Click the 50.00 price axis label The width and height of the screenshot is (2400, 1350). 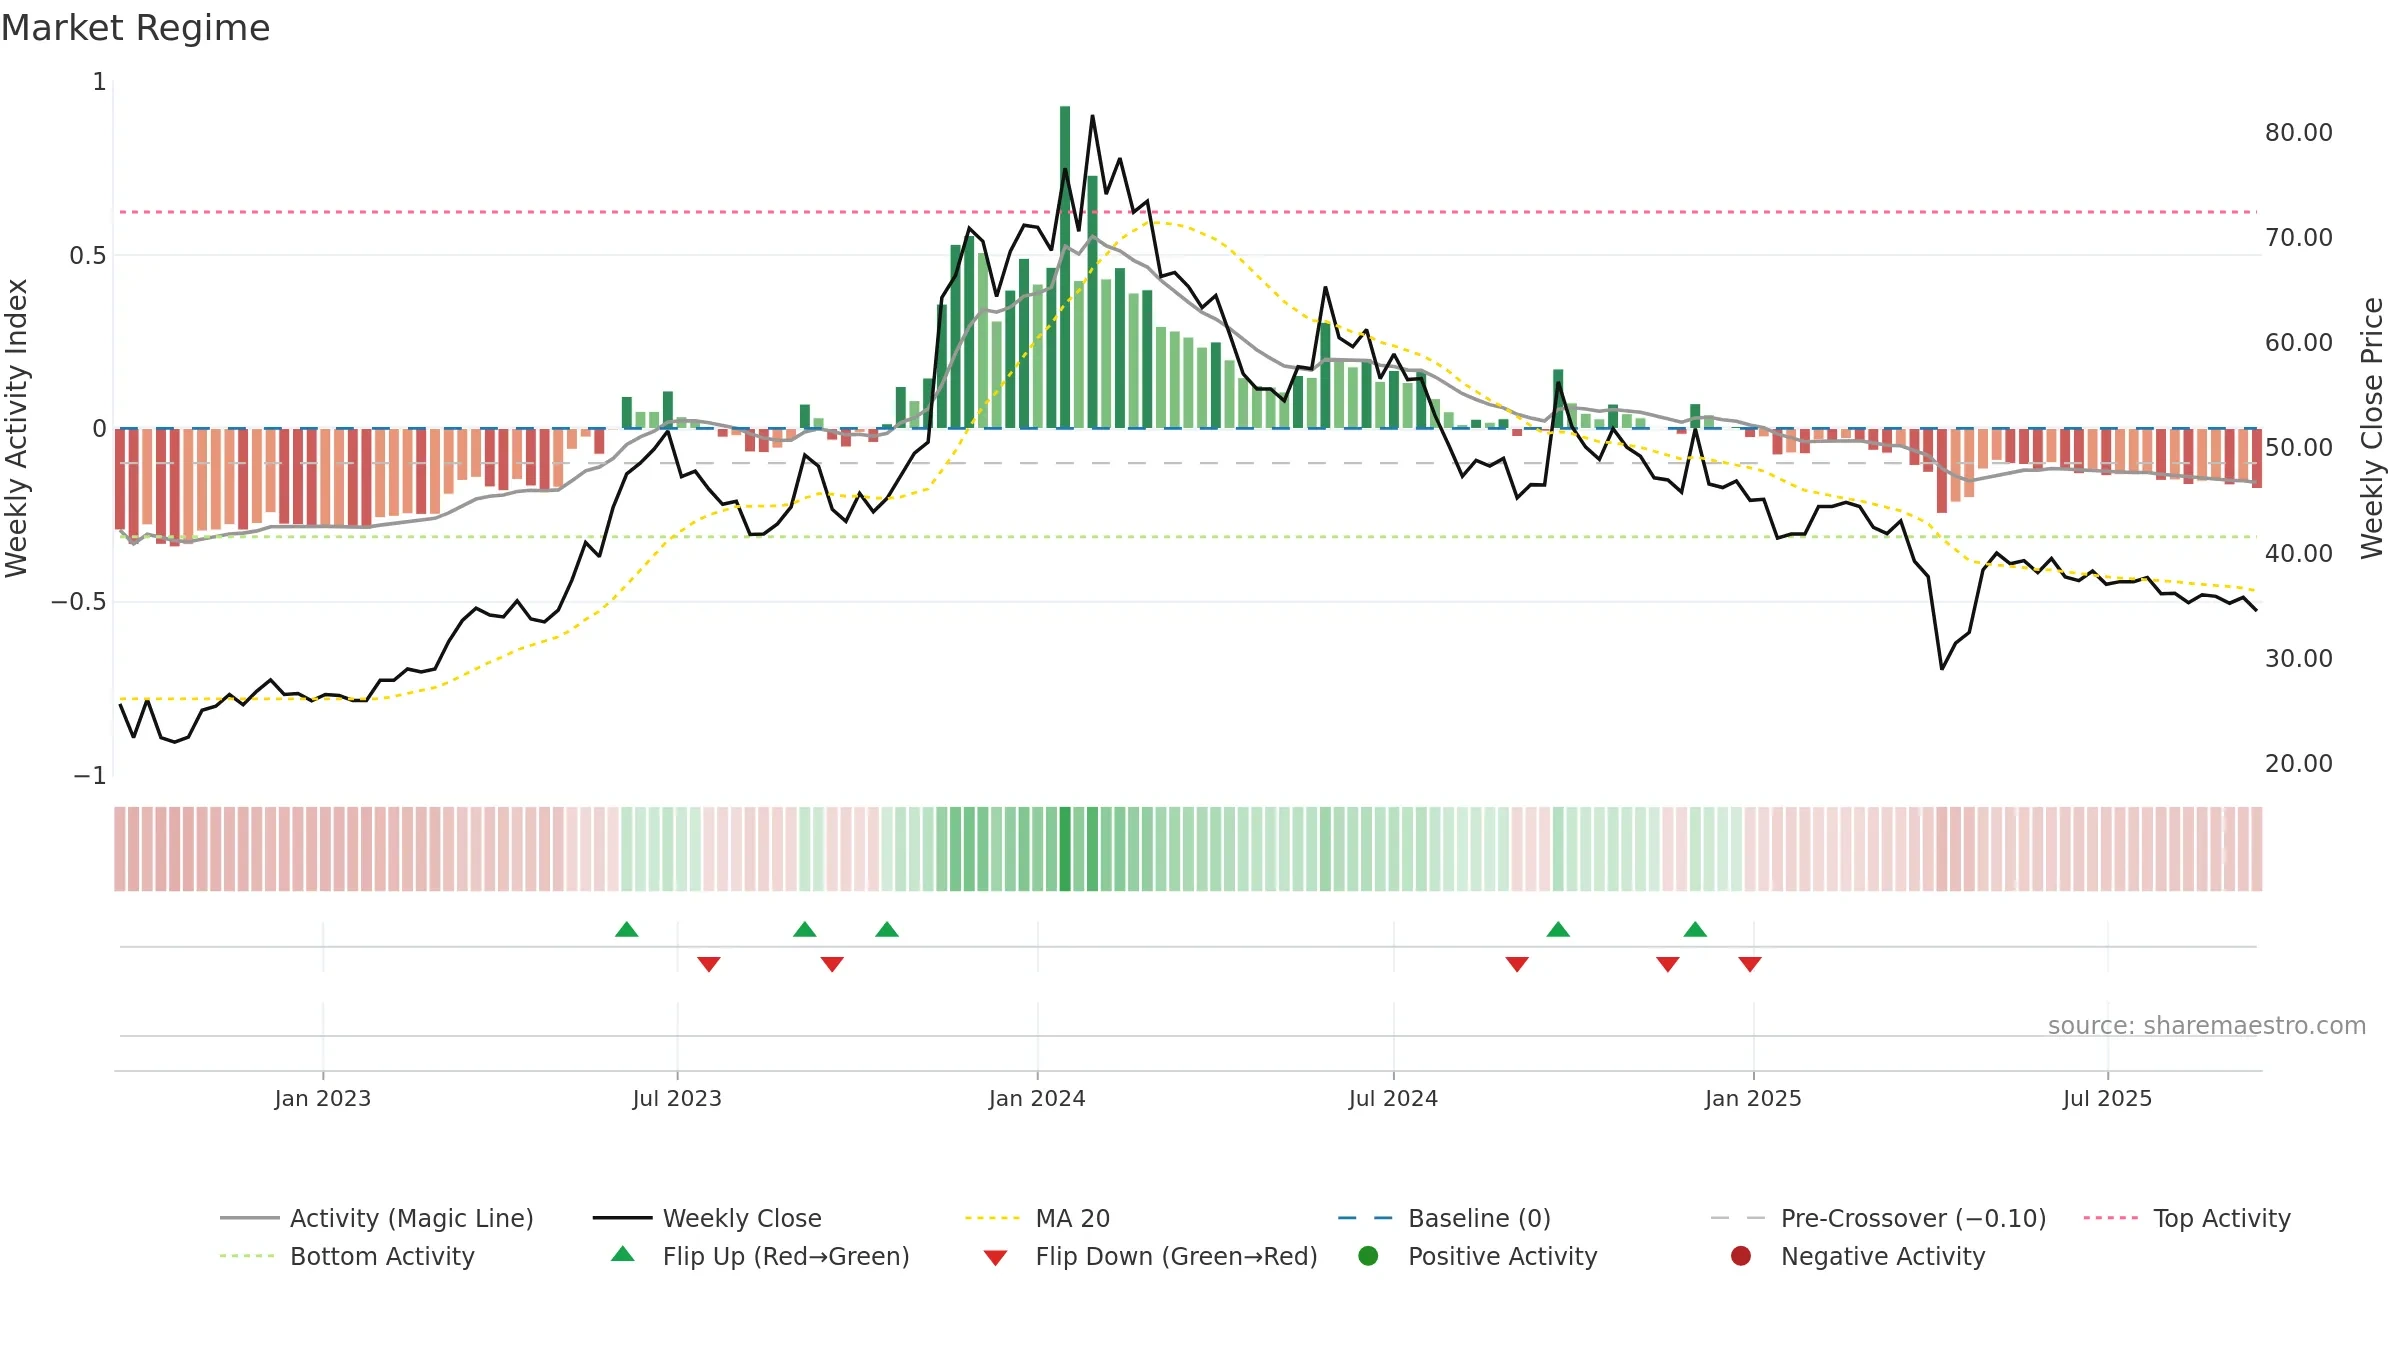(2299, 447)
